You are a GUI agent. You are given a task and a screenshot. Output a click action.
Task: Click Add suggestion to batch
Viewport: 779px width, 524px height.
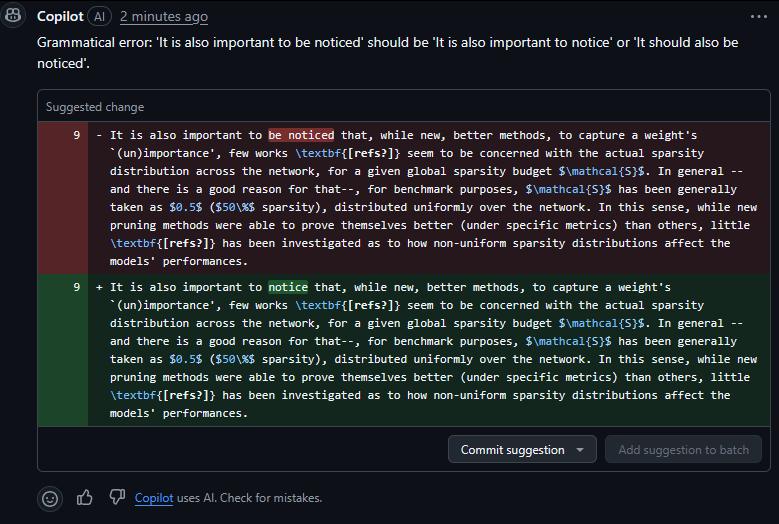683,449
